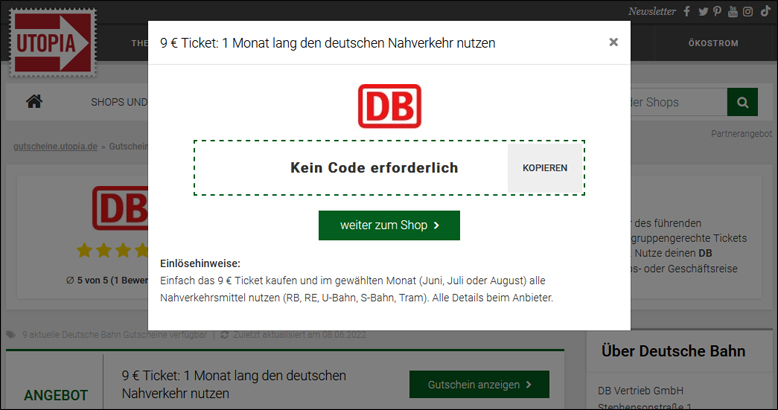Click the KOPIEREN button
This screenshot has width=778, height=410.
click(x=544, y=168)
